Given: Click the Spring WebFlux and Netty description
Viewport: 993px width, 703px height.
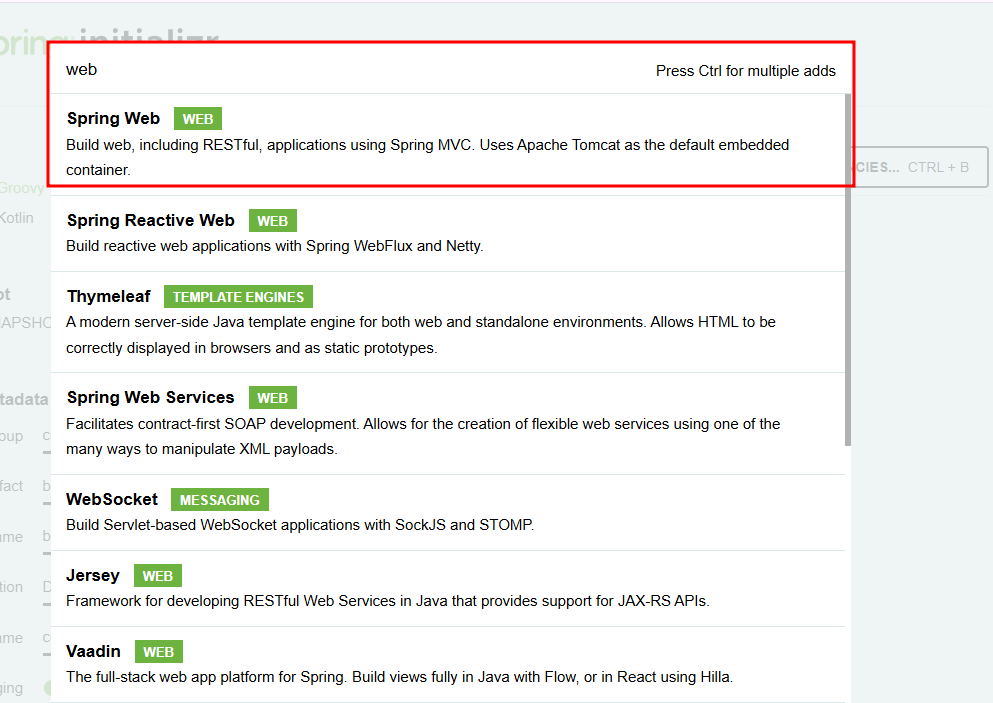Looking at the screenshot, I should pyautogui.click(x=274, y=246).
